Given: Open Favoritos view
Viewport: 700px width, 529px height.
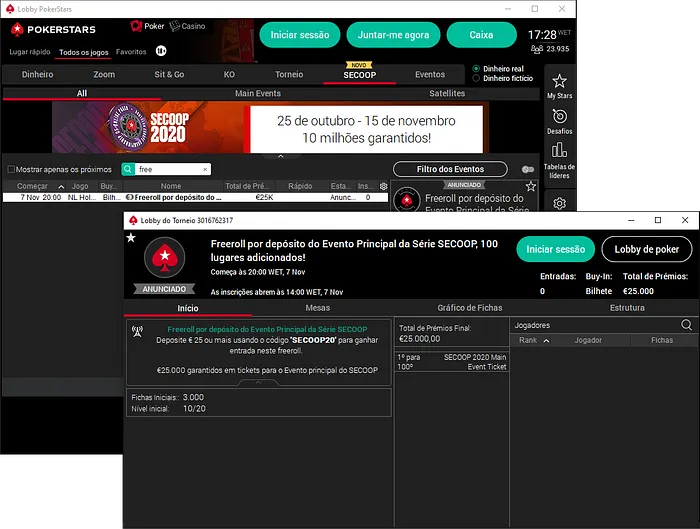Looking at the screenshot, I should tap(131, 52).
